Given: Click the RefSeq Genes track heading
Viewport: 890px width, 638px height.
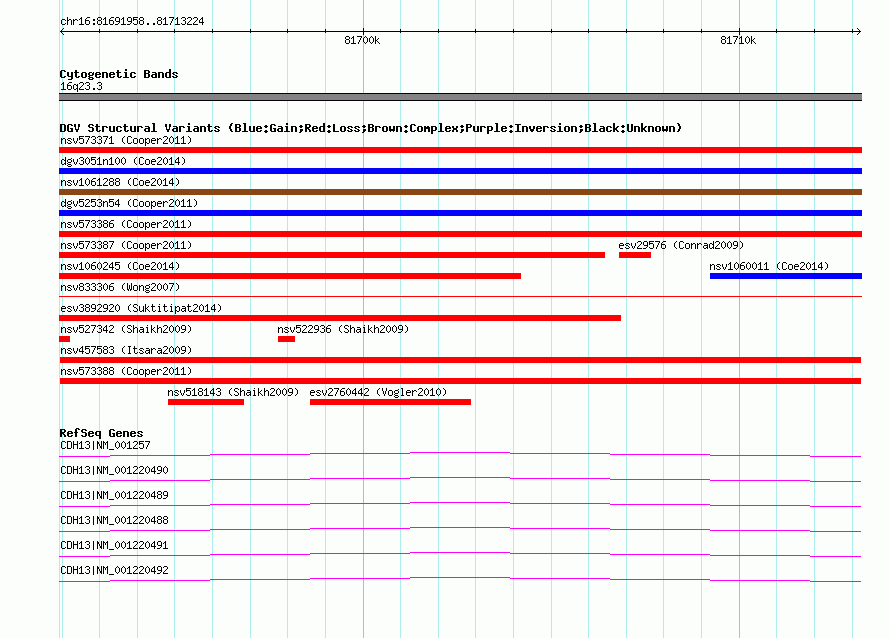Looking at the screenshot, I should click(101, 433).
